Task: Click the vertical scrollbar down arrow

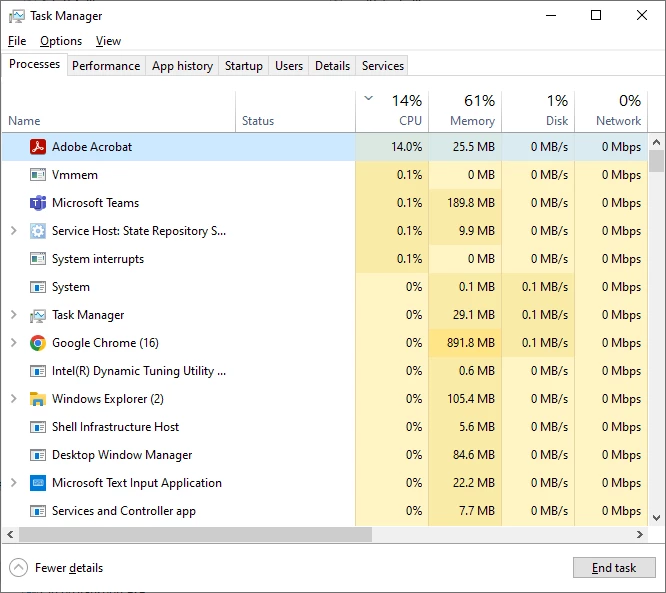Action: tap(656, 518)
